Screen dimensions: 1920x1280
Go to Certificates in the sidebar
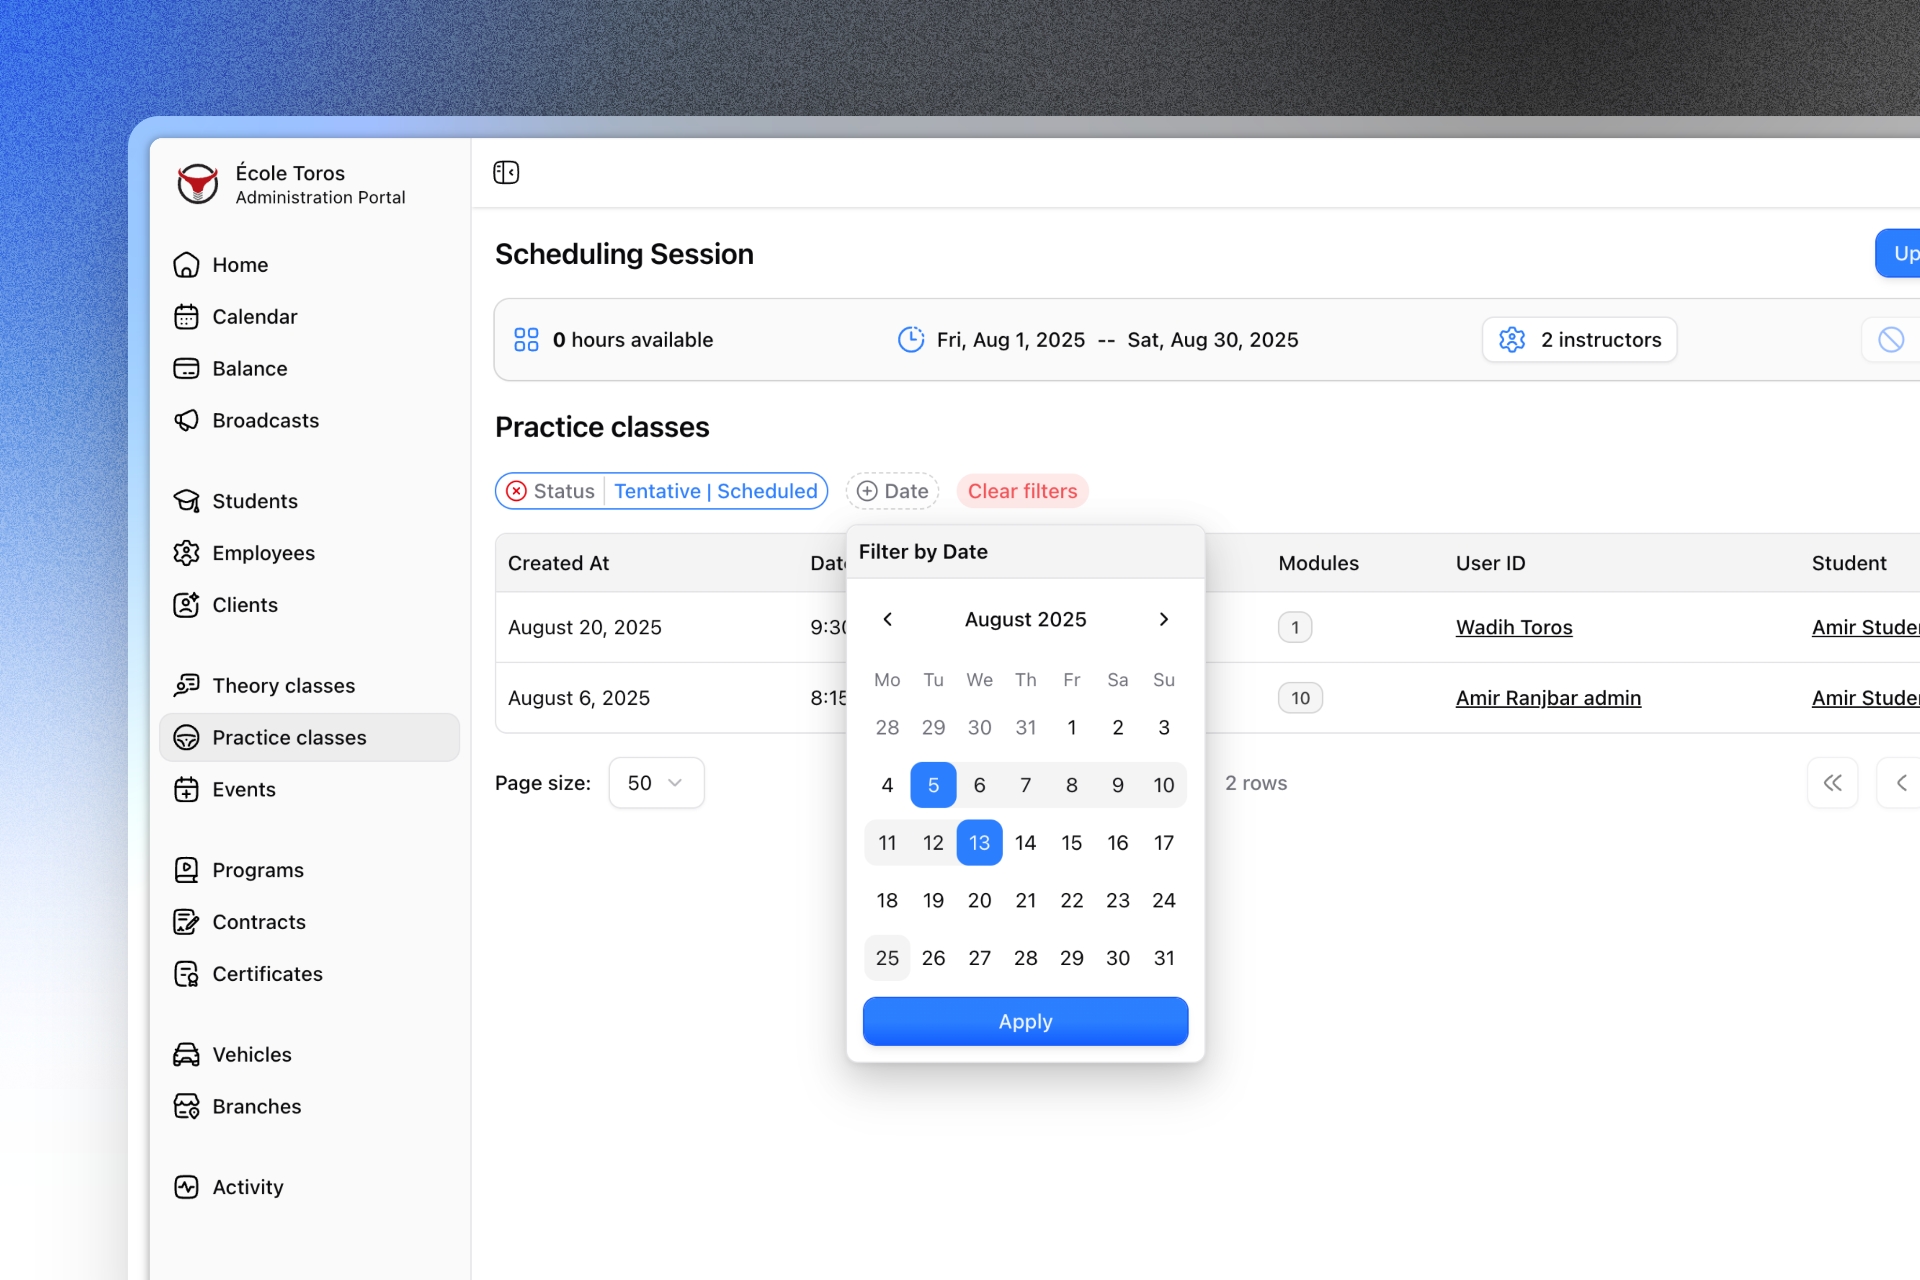click(267, 974)
